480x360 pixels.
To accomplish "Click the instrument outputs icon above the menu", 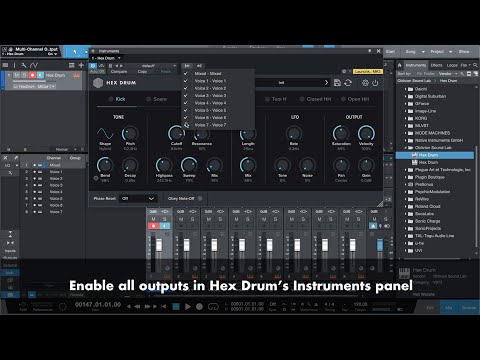I will [x=187, y=66].
